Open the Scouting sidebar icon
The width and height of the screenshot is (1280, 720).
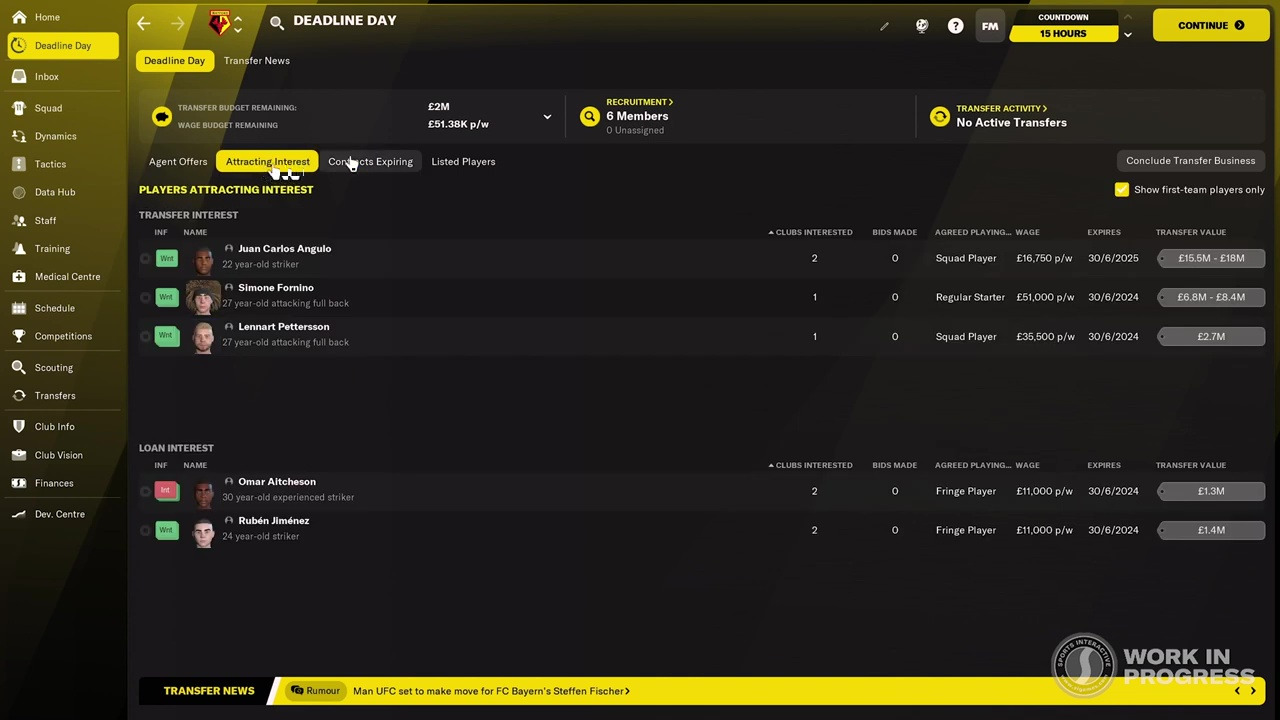tap(19, 367)
